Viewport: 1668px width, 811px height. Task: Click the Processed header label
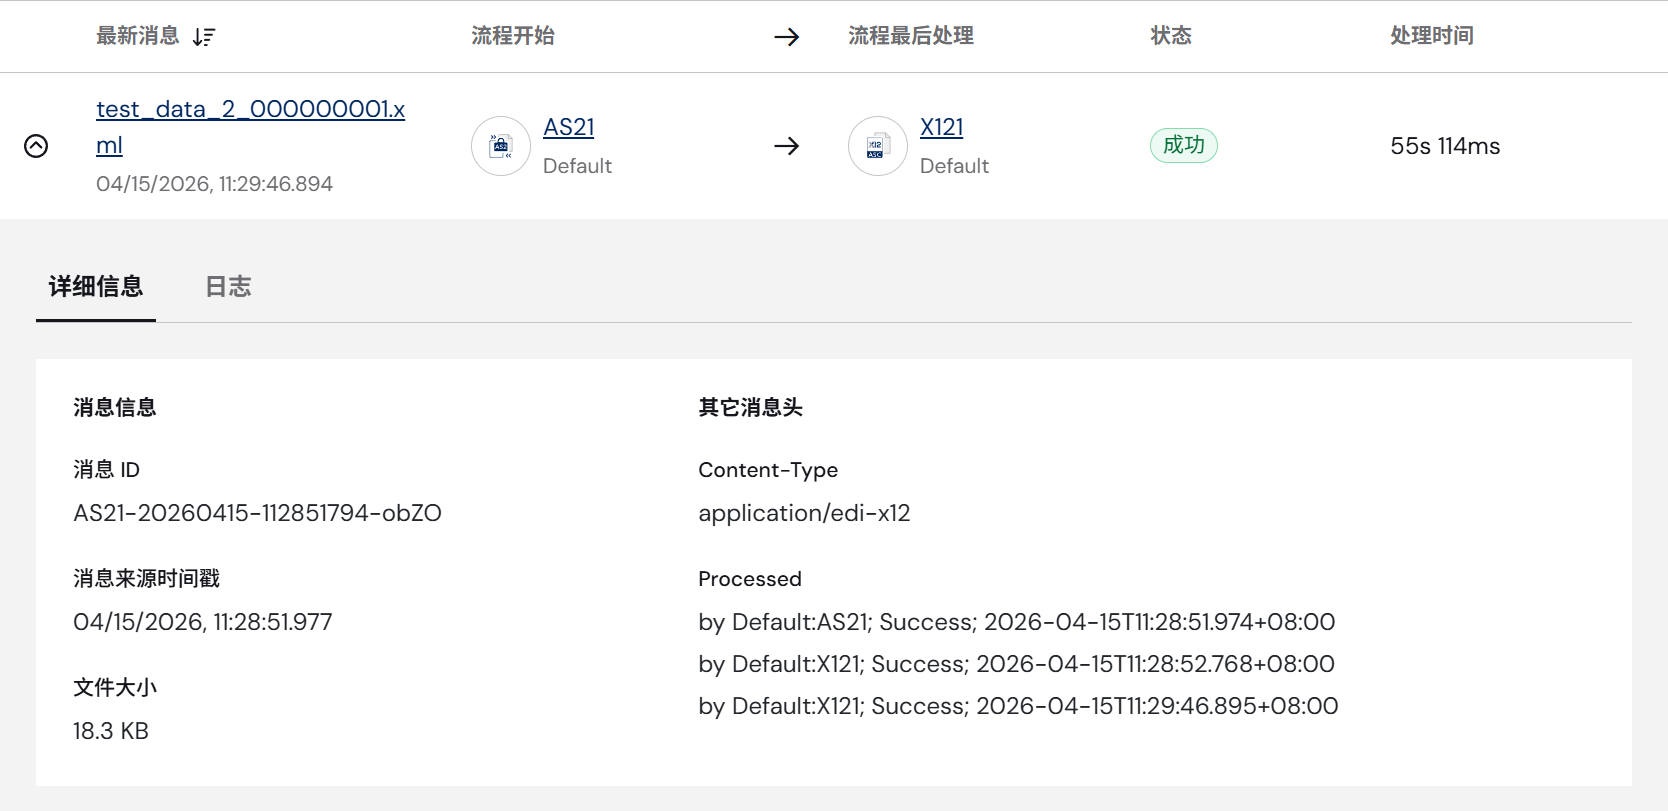[x=750, y=579]
